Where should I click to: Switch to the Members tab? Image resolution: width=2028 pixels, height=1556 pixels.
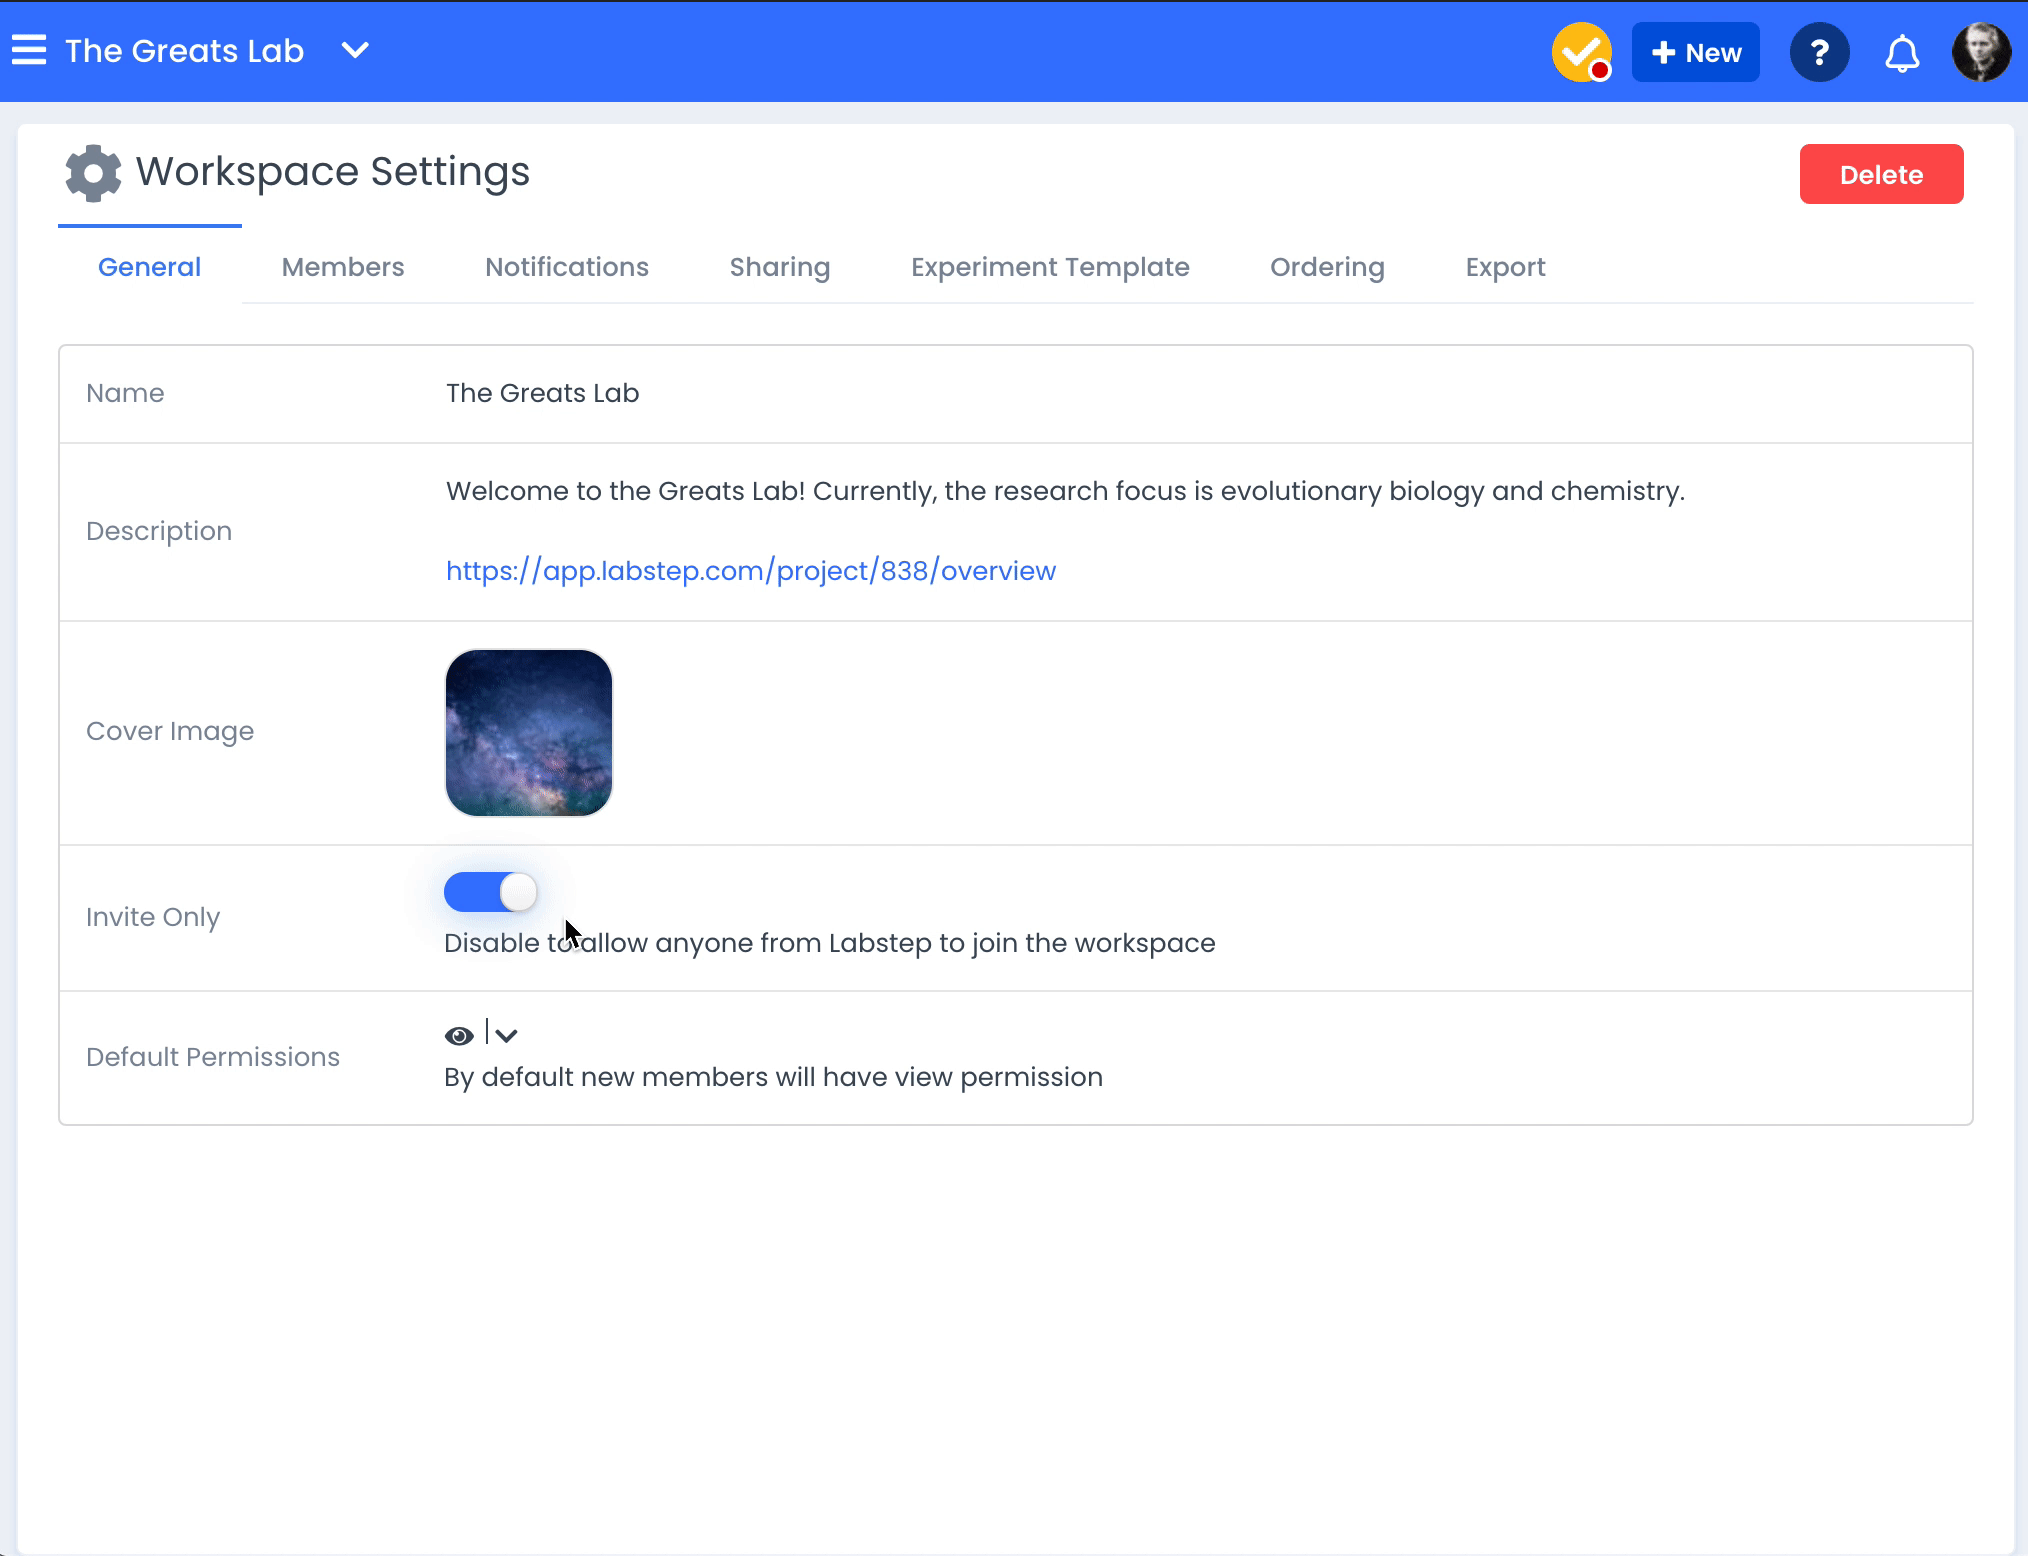click(x=343, y=267)
